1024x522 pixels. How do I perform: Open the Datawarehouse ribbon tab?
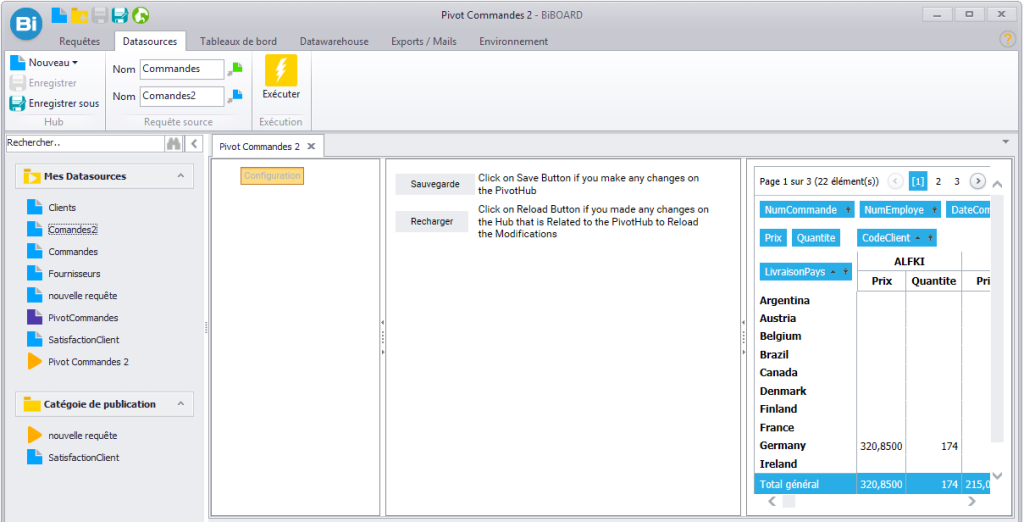coord(334,41)
